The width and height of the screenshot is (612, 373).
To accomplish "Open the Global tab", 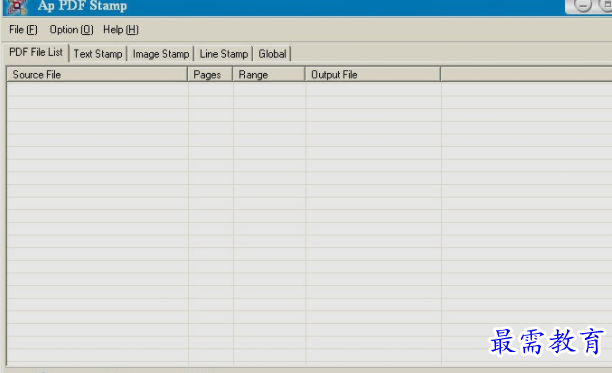I will tap(272, 54).
